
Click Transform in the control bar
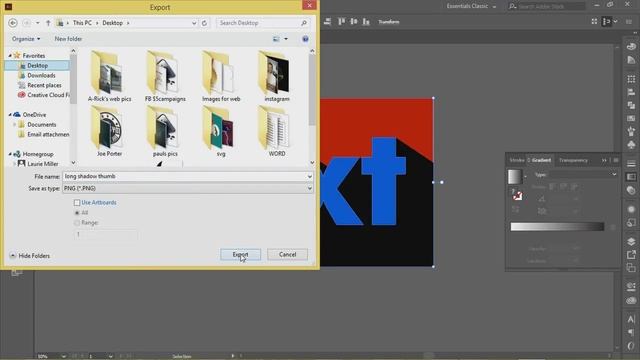[x=389, y=22]
